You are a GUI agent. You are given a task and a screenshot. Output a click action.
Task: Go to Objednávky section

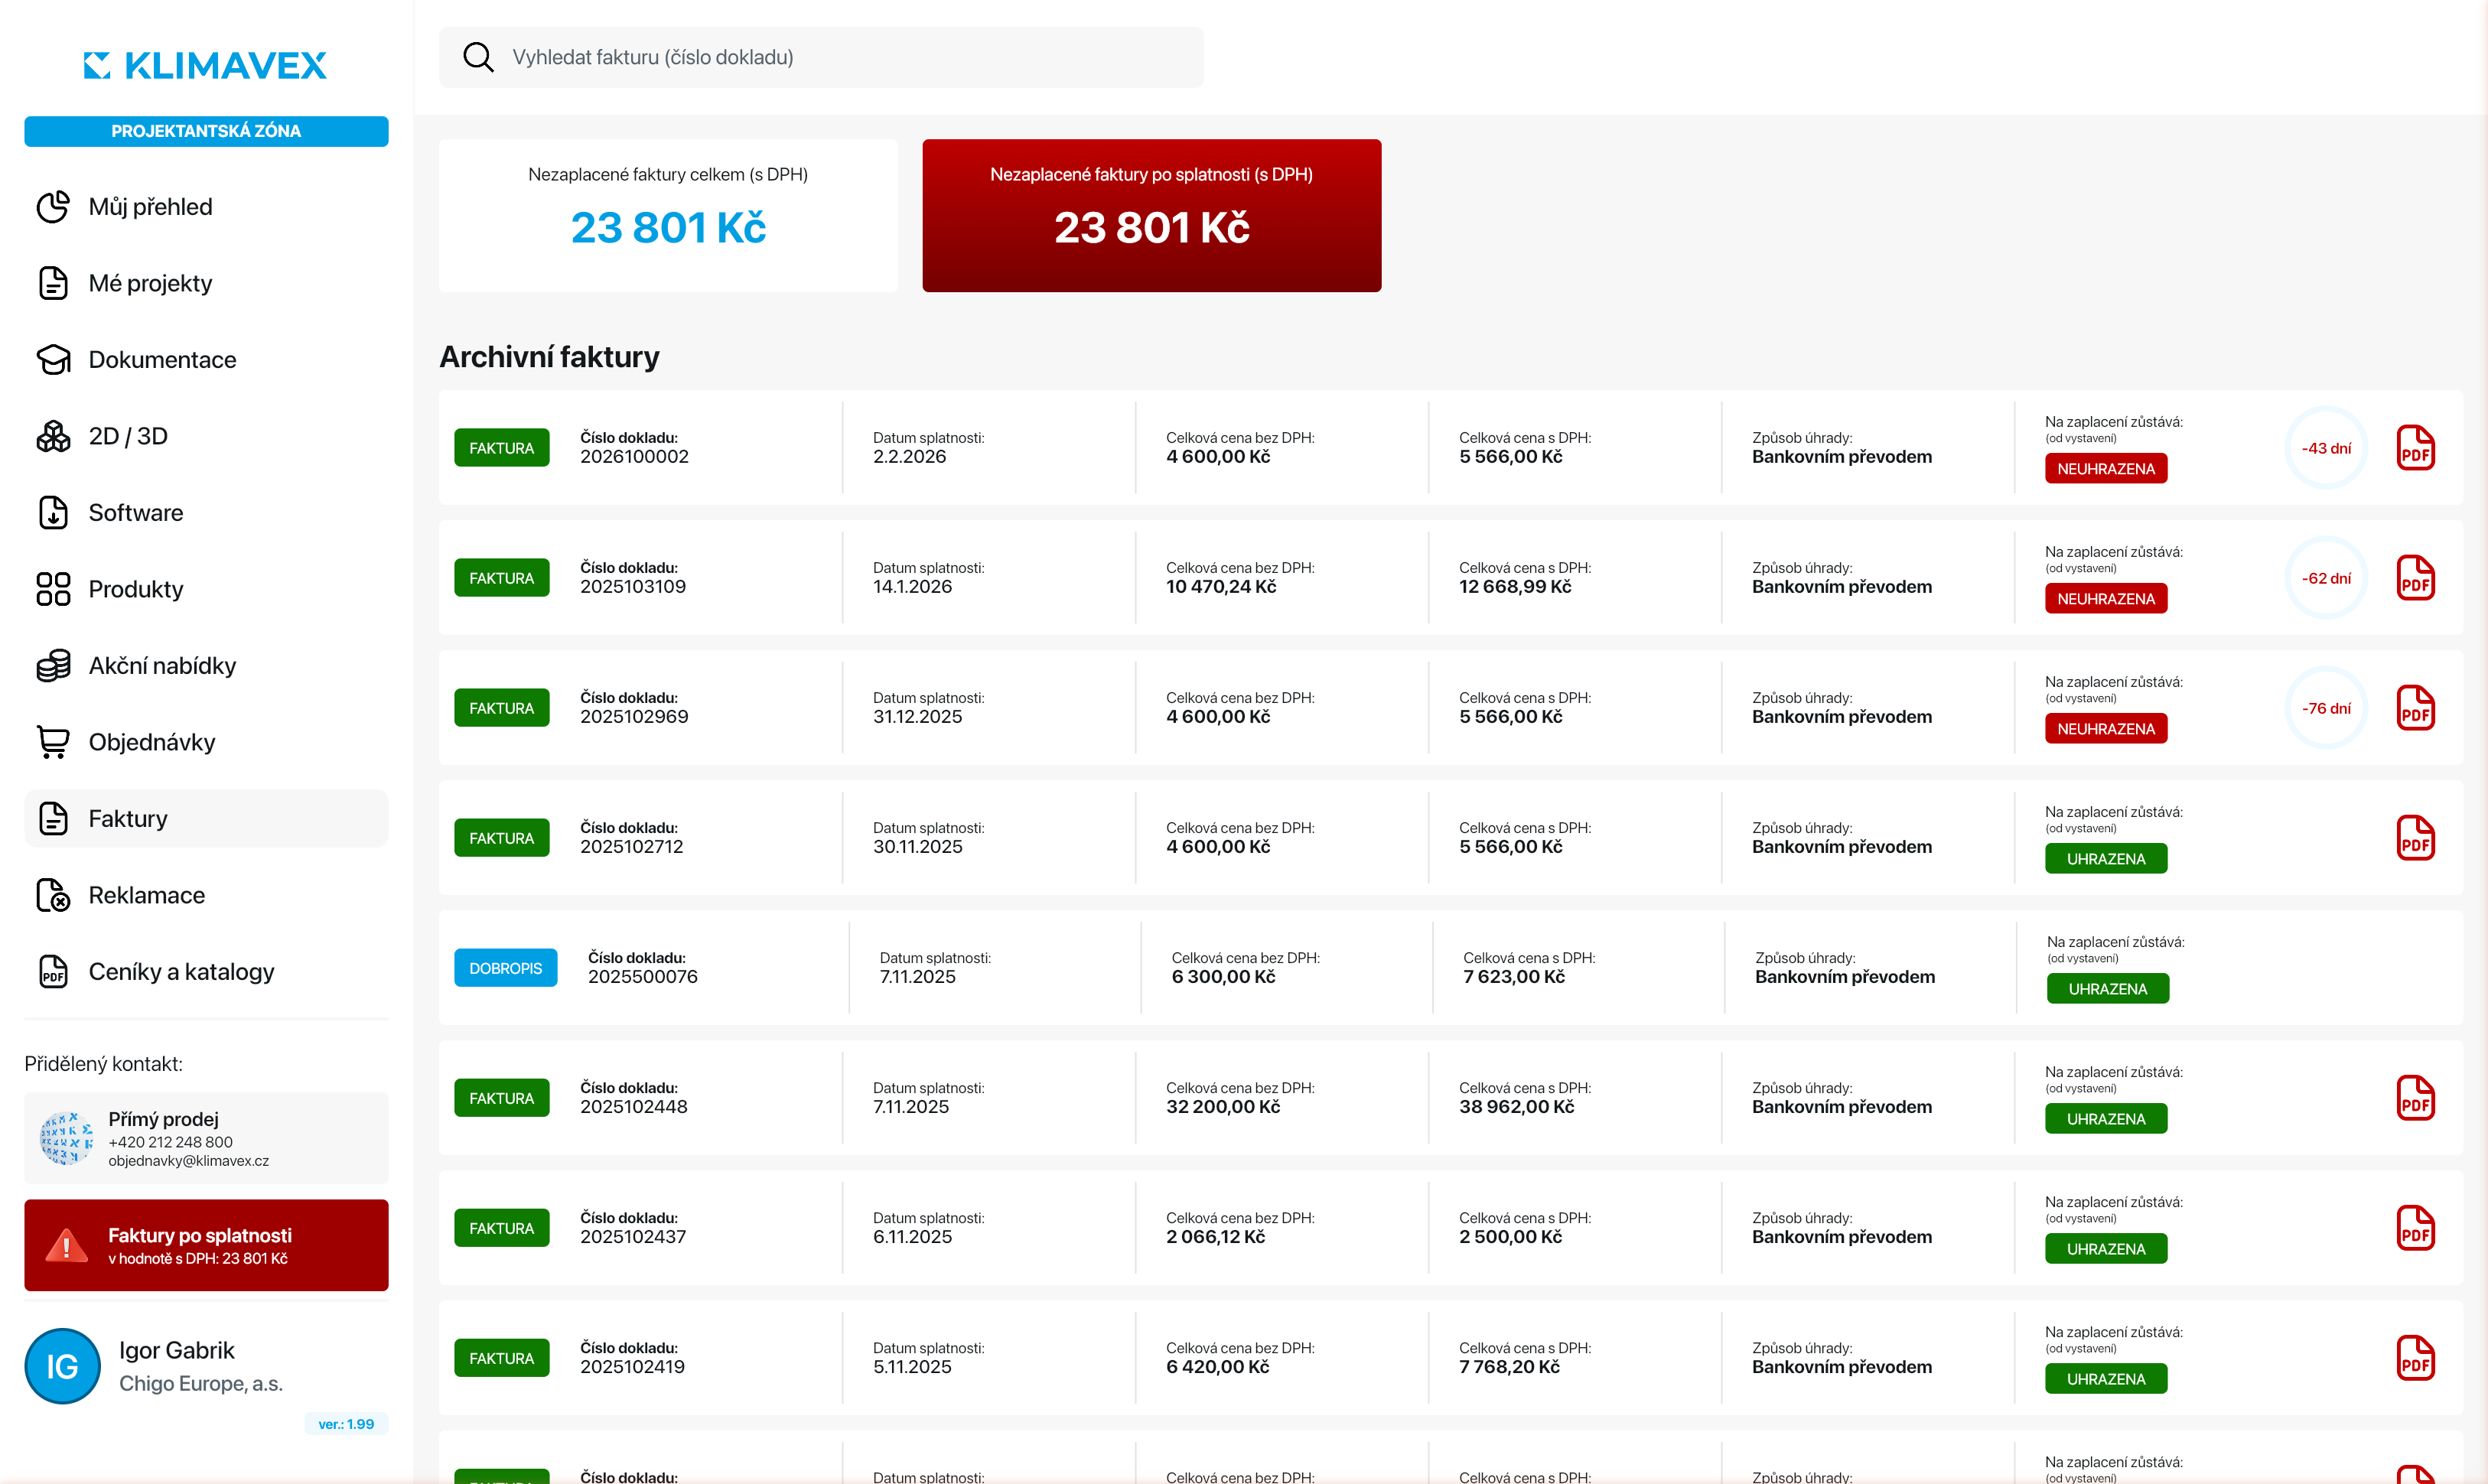(206, 742)
